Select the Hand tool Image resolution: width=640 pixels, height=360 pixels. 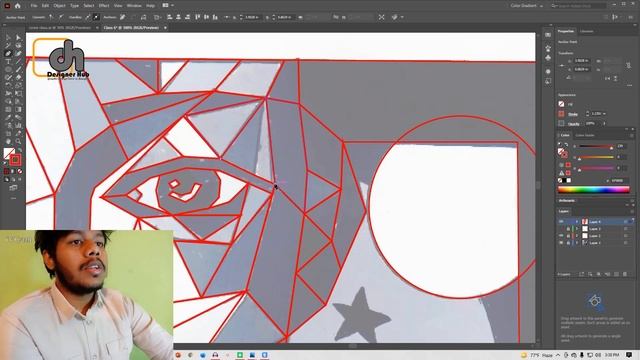8,142
